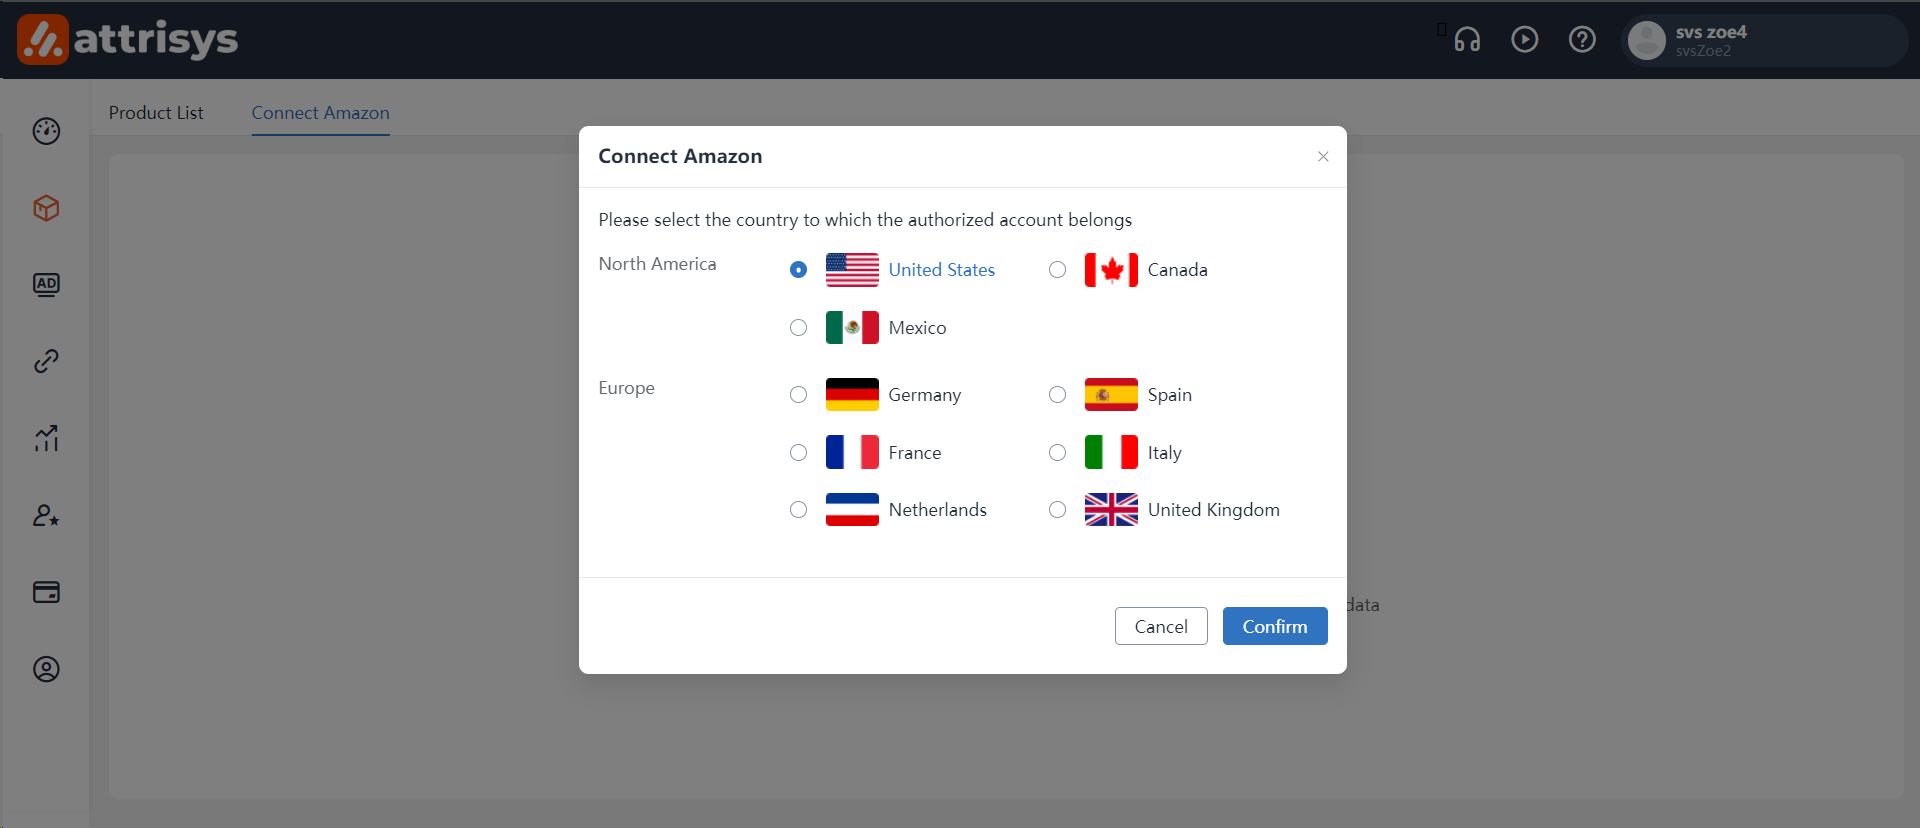Click the user star sidebar icon
The width and height of the screenshot is (1920, 828).
[46, 515]
